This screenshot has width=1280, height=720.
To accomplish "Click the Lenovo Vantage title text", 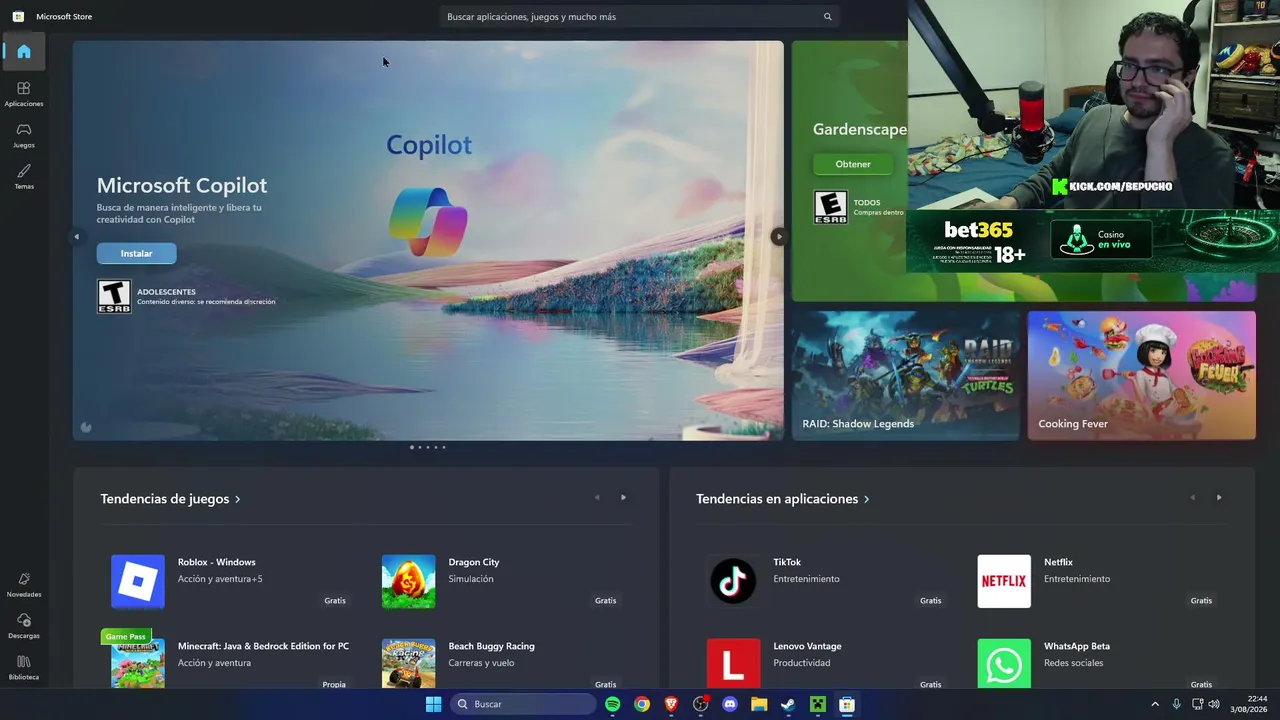I will [807, 646].
